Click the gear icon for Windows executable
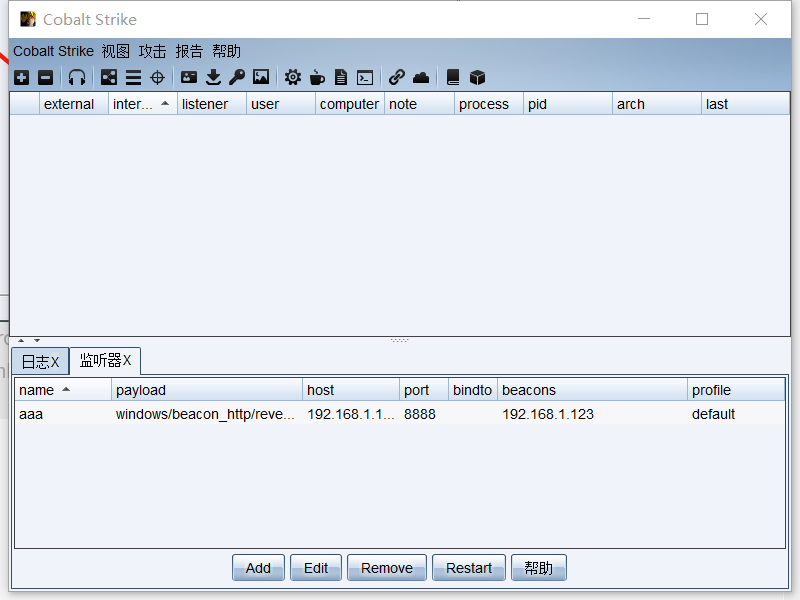800x600 pixels. (x=293, y=78)
